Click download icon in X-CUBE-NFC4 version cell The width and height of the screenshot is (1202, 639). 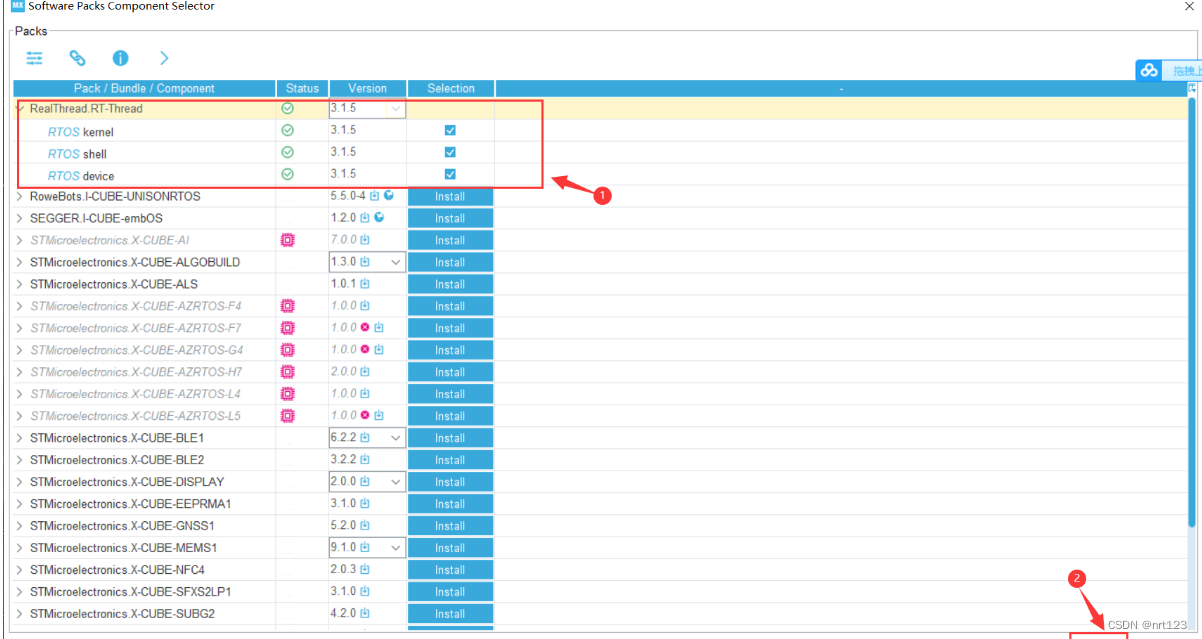(365, 570)
